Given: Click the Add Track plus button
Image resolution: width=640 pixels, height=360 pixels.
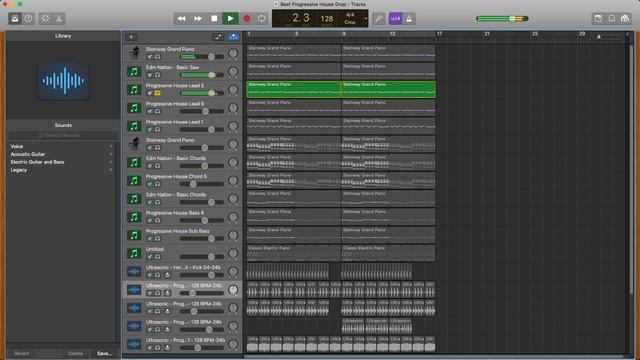Looking at the screenshot, I should pyautogui.click(x=131, y=37).
